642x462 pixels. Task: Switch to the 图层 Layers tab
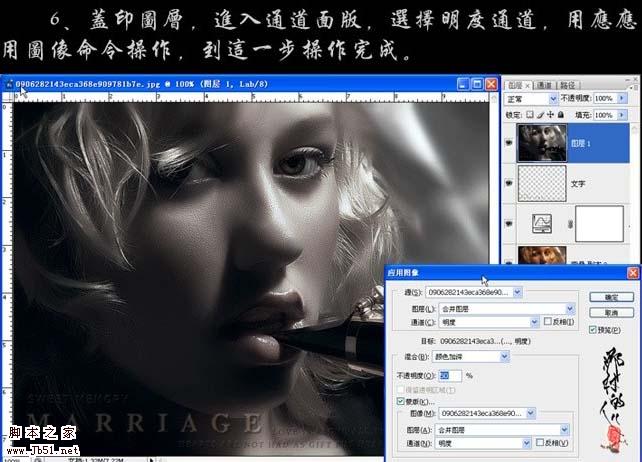tap(515, 85)
